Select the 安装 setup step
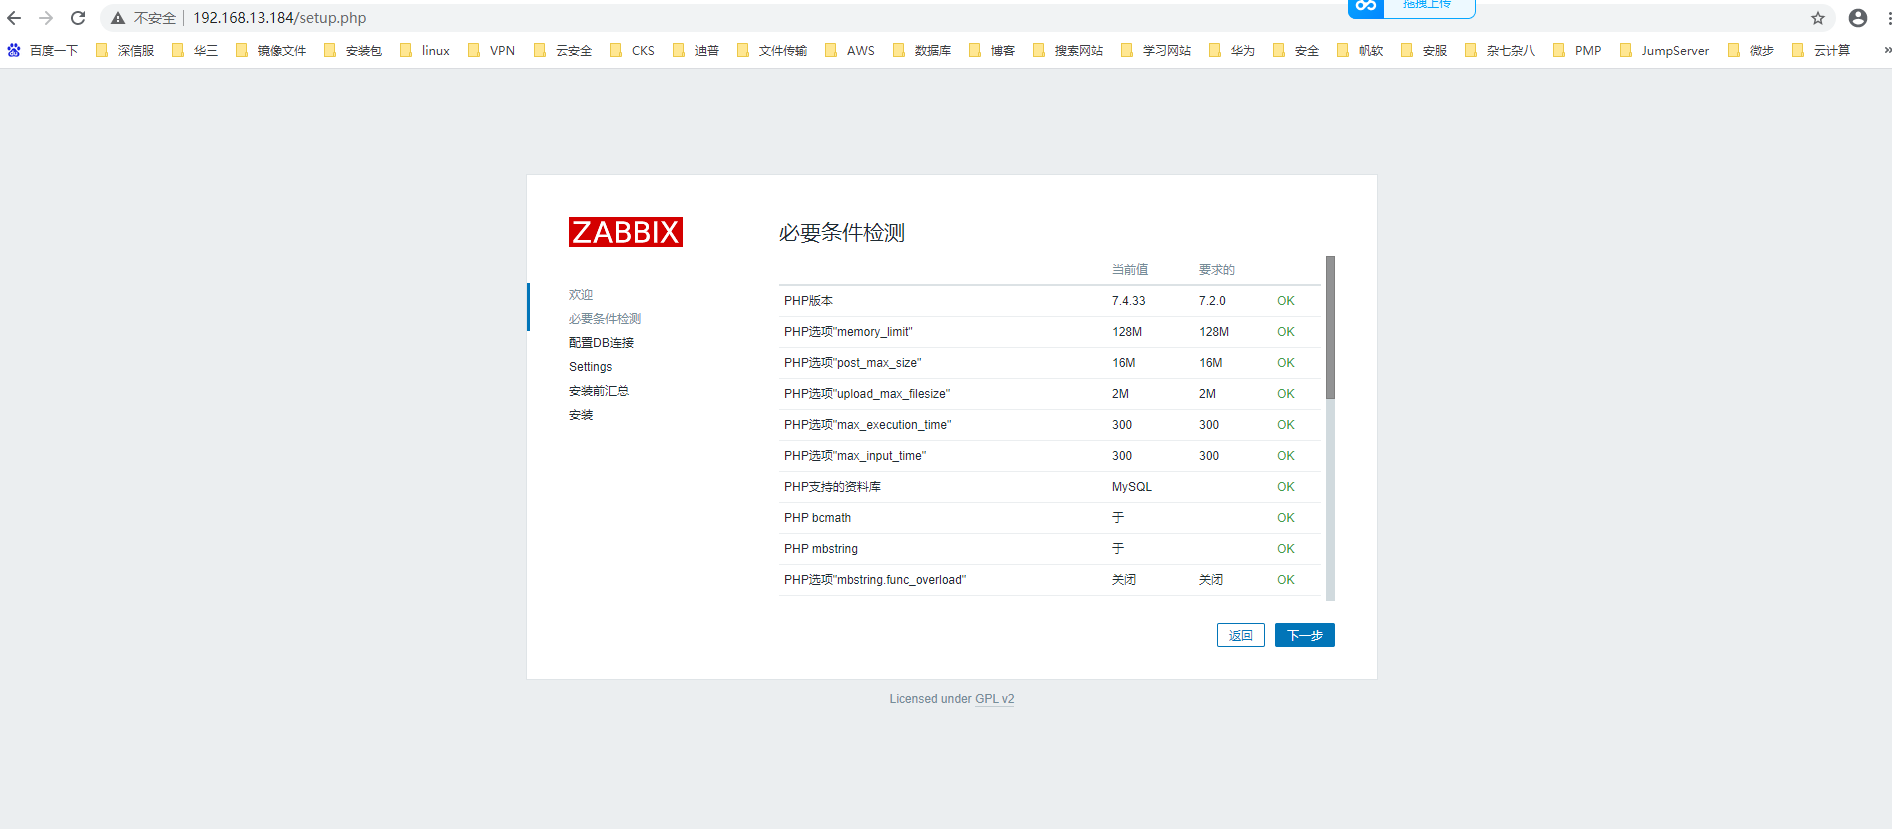 581,415
